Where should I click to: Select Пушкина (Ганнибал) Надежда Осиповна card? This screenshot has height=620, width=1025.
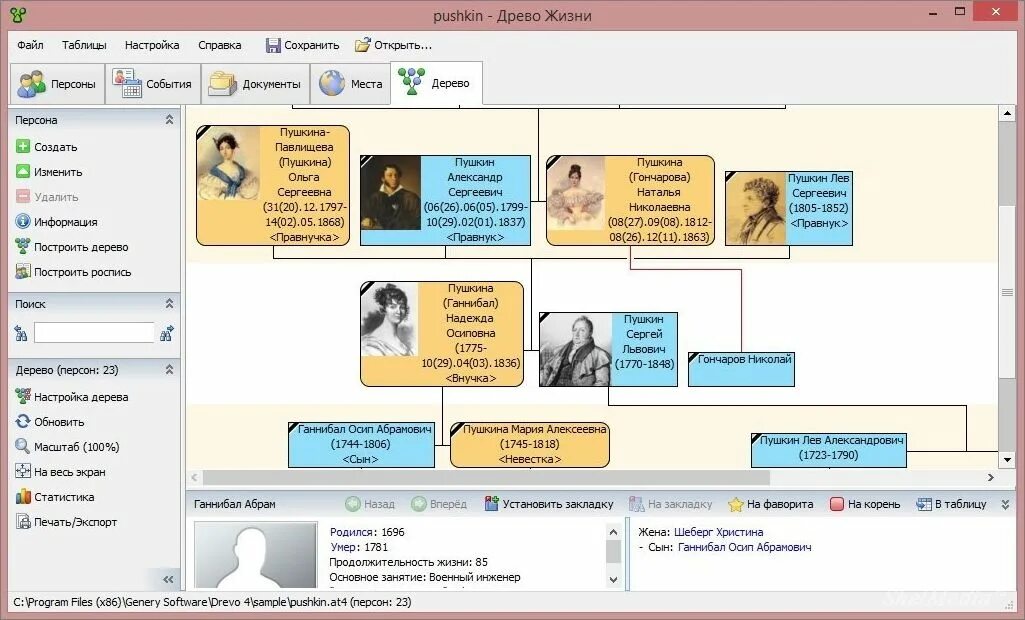pos(442,334)
